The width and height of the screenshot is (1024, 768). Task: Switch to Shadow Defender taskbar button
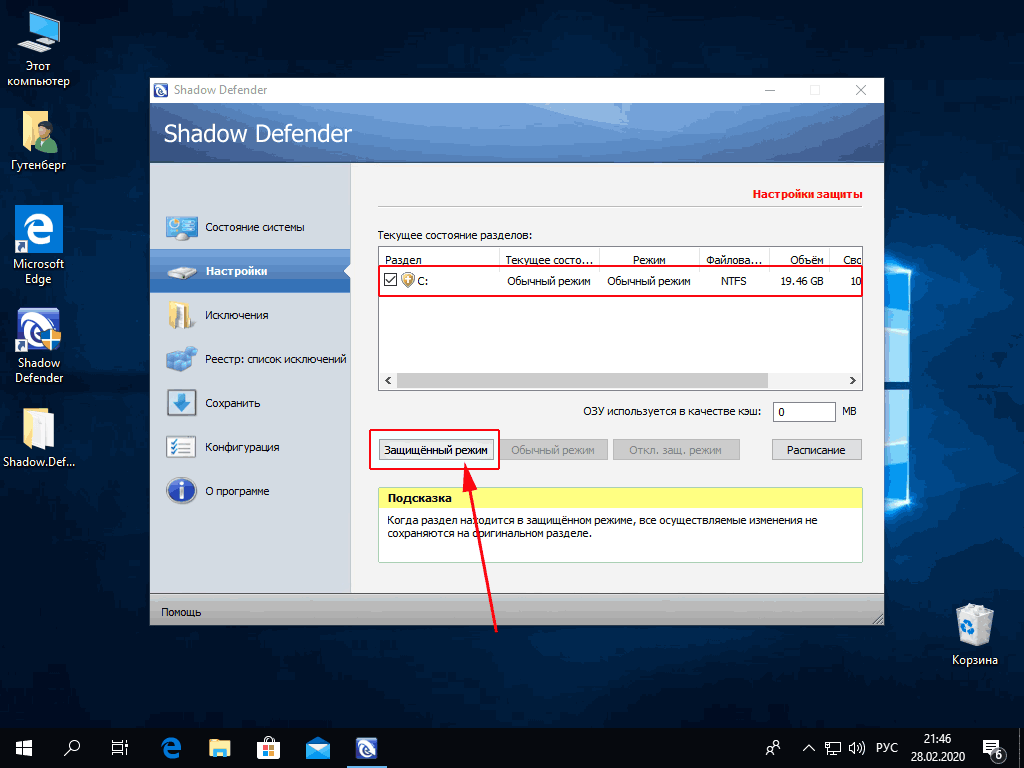pyautogui.click(x=366, y=748)
